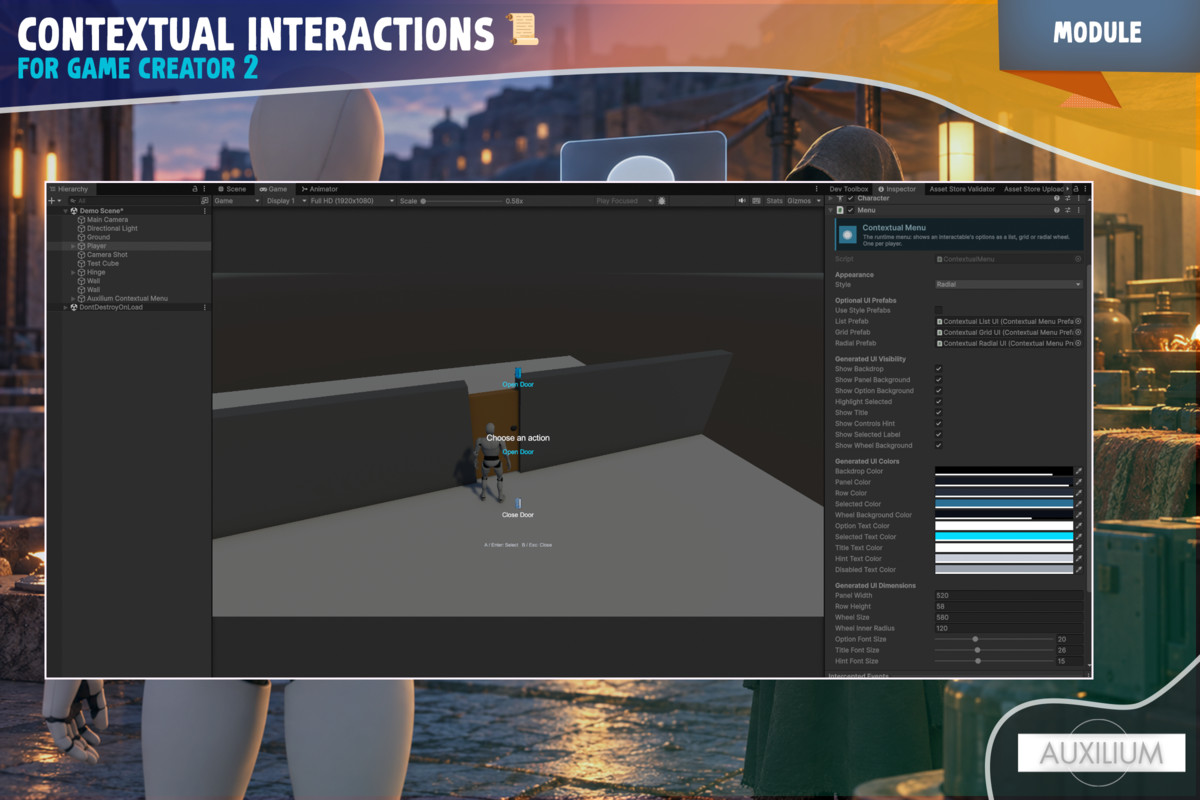1200x800 pixels.
Task: Open the Dev Toolbox tab
Action: tap(849, 189)
